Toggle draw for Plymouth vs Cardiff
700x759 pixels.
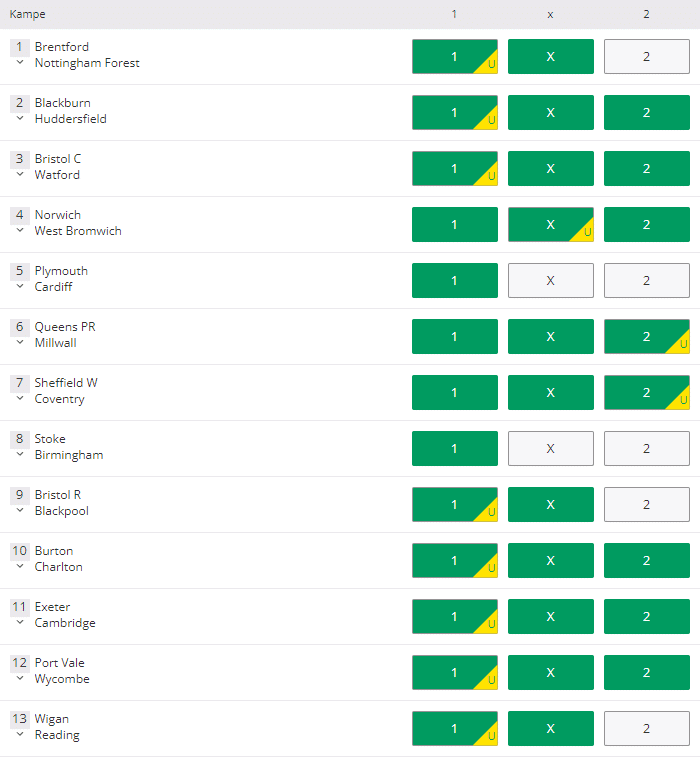coord(550,280)
